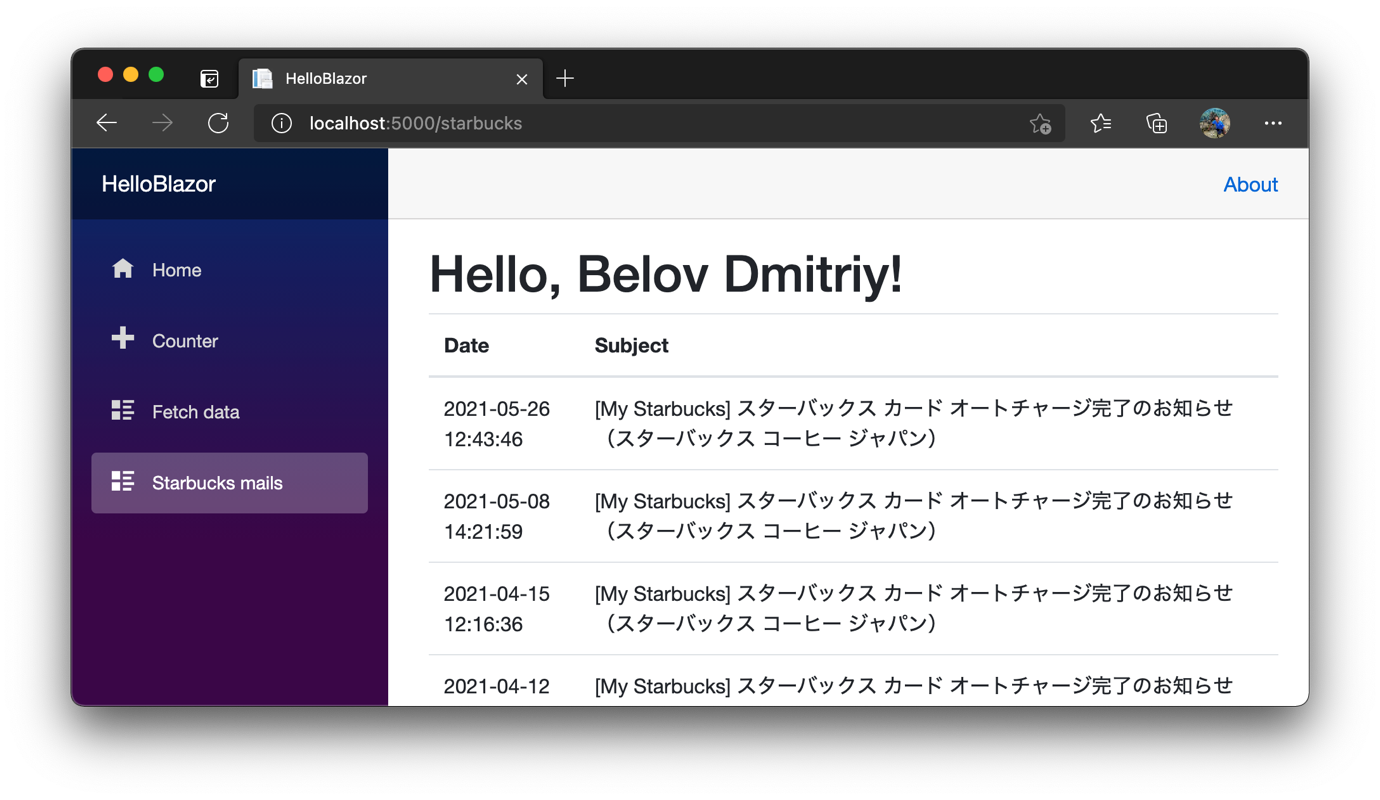Image resolution: width=1380 pixels, height=800 pixels.
Task: Open the Settings and more ellipsis menu
Action: [1273, 123]
